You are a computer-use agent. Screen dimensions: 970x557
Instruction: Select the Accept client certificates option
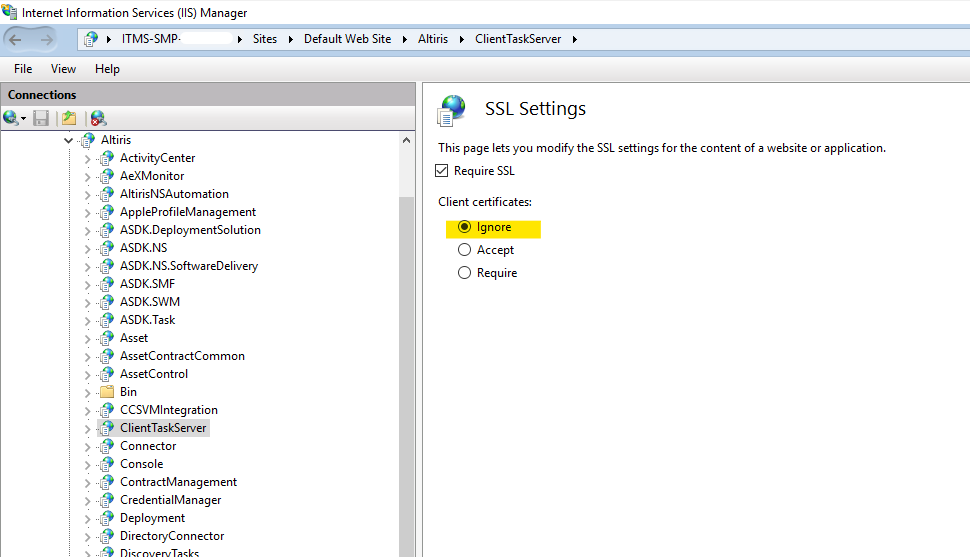point(464,250)
